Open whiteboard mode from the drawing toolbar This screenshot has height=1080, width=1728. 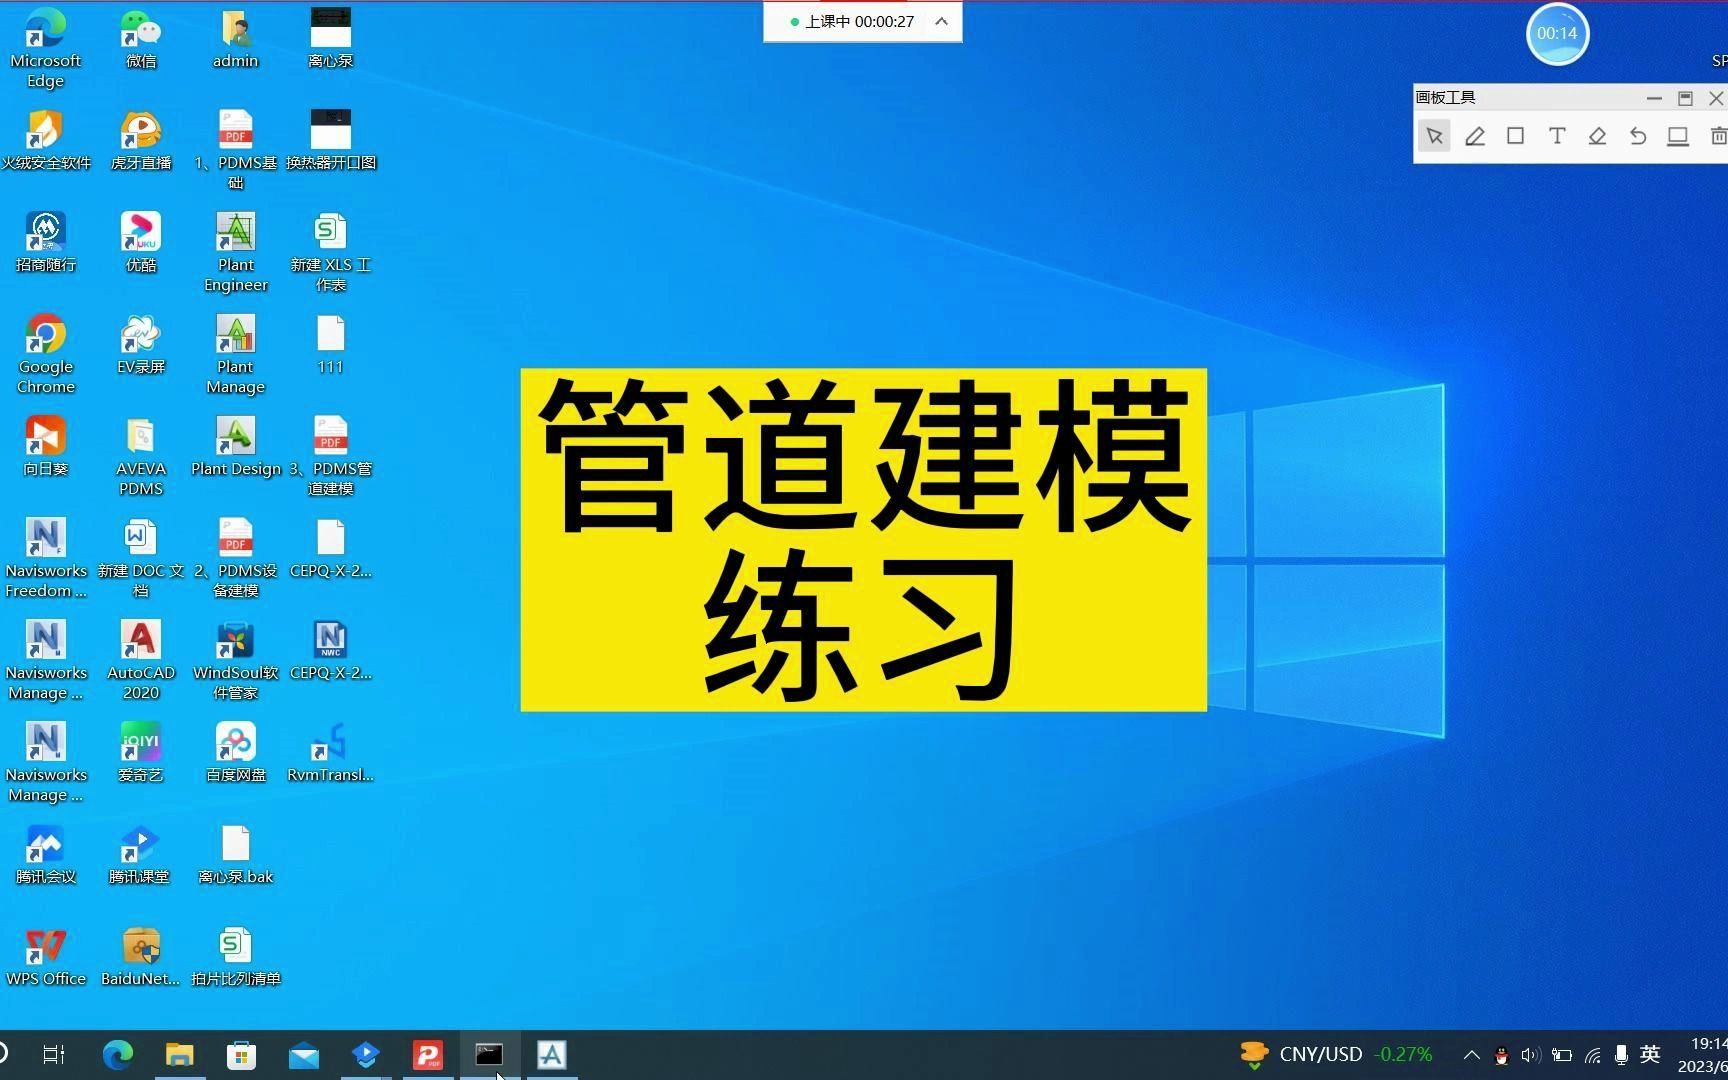point(1677,135)
